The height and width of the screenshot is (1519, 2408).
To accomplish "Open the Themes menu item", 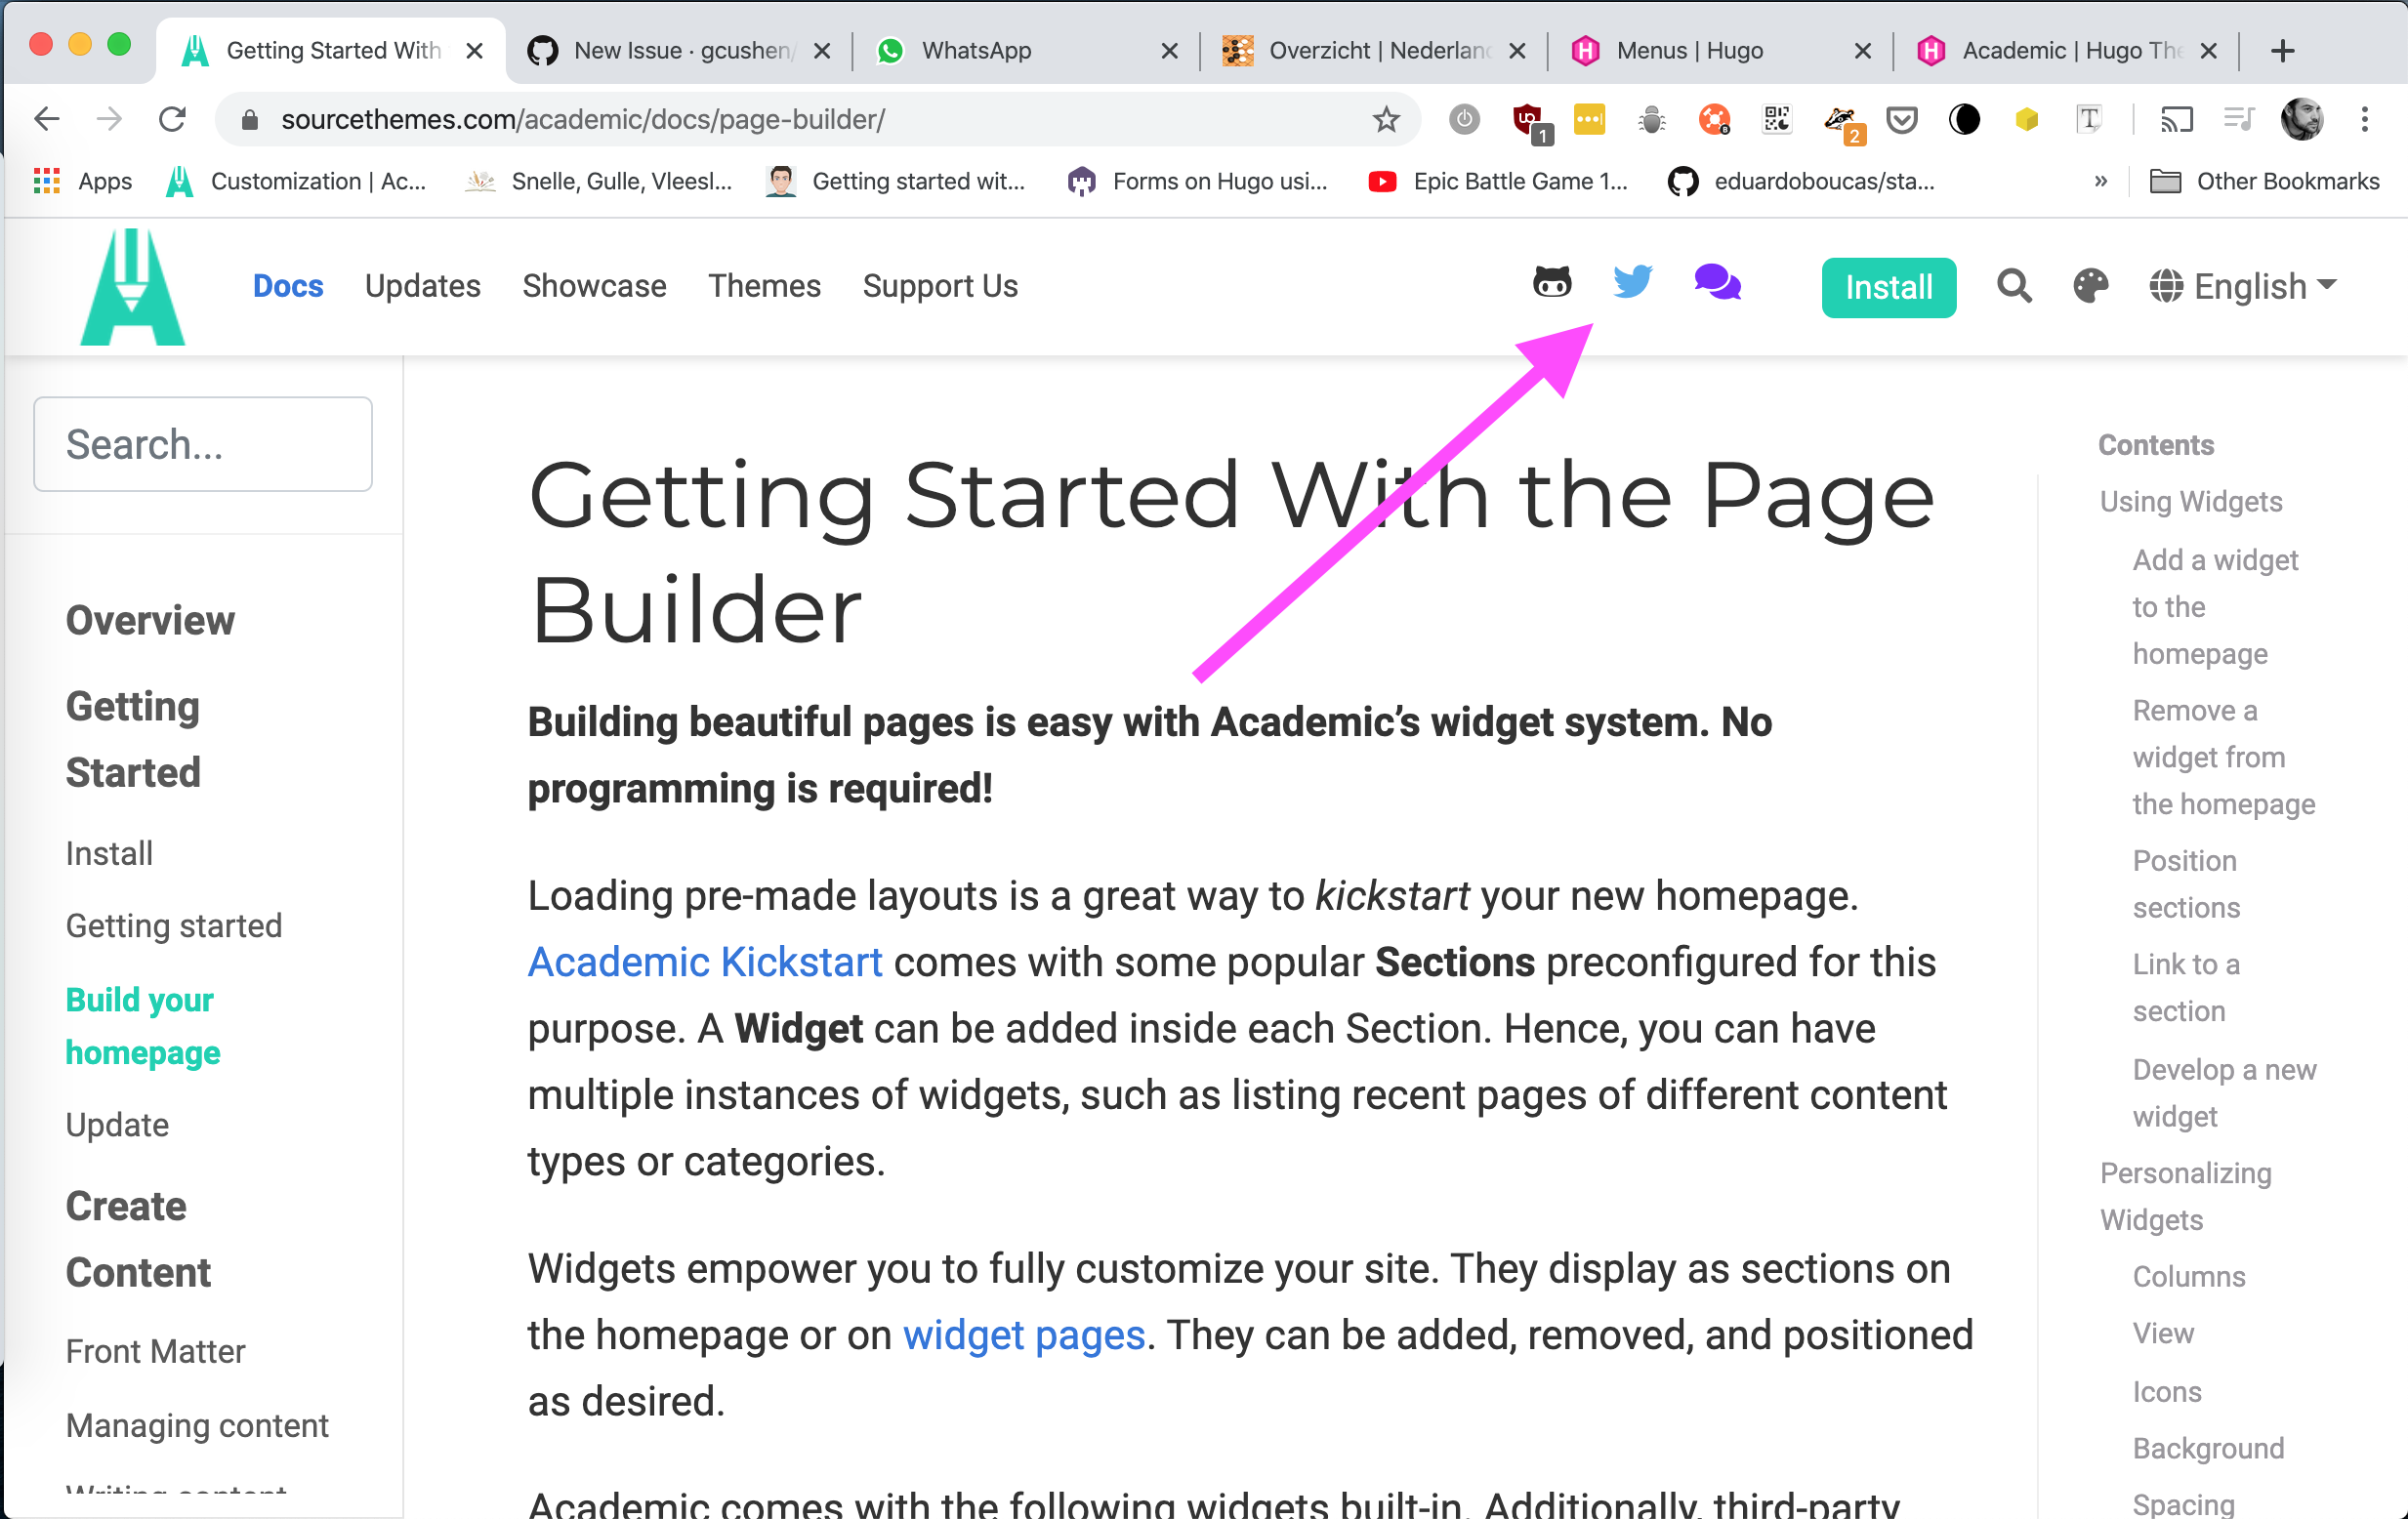I will coord(764,287).
